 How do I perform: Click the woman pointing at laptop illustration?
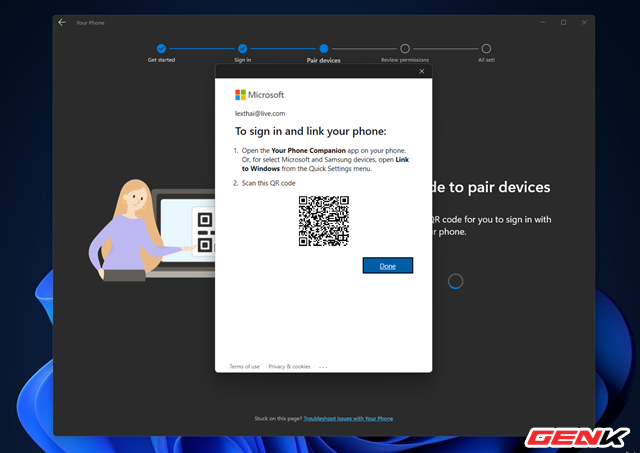tap(152, 230)
